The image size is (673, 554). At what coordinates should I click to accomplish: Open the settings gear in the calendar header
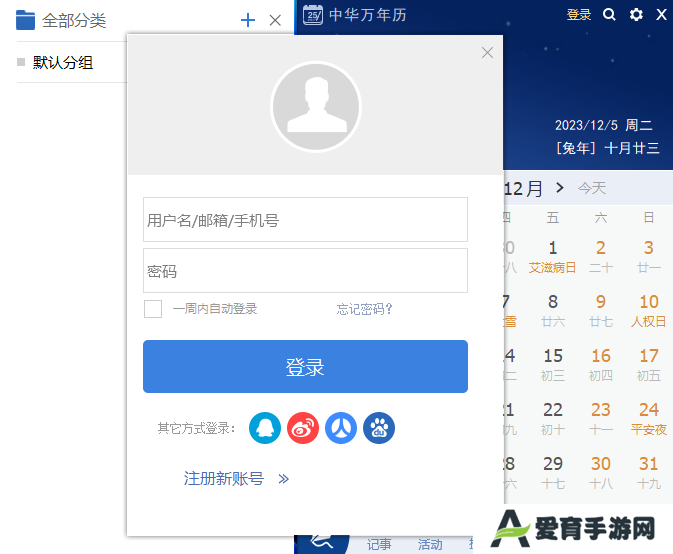click(x=636, y=15)
